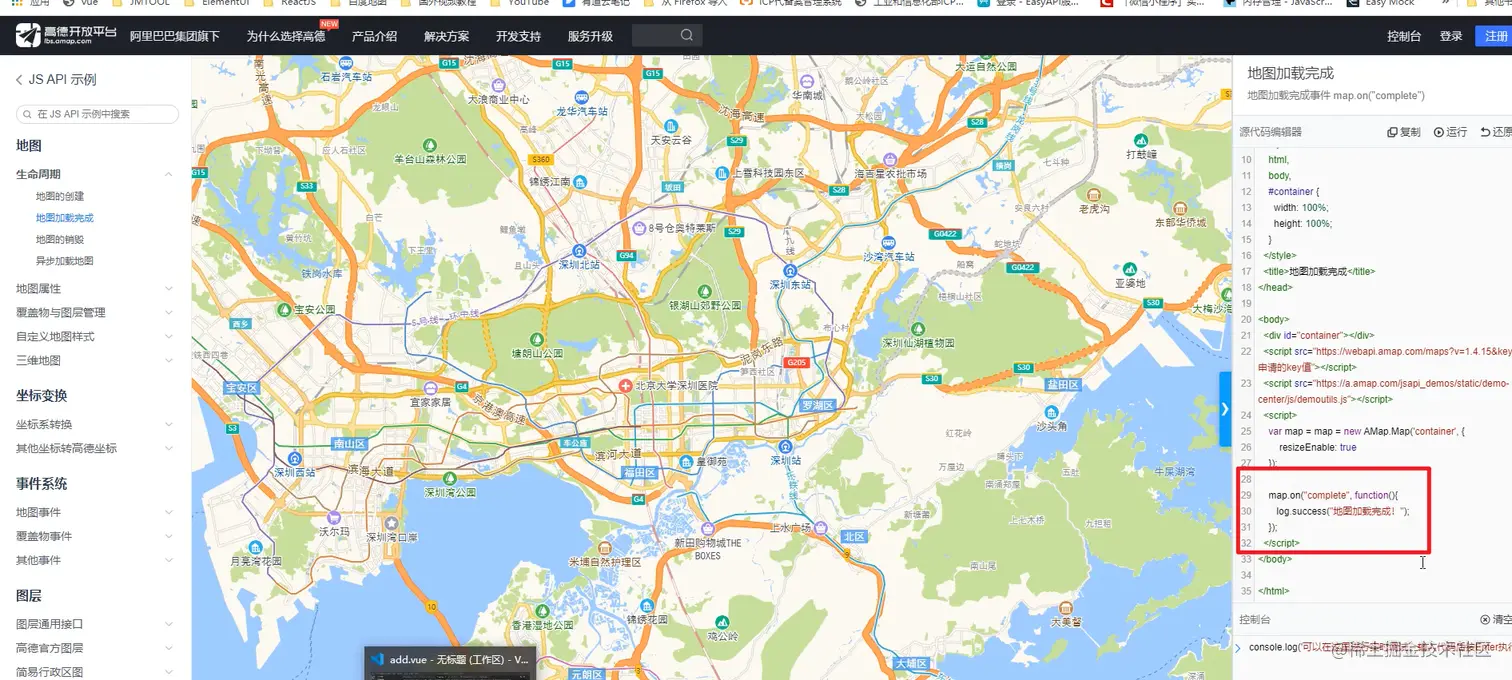Click code line 30 log.success text
The height and width of the screenshot is (680, 1512).
click(1343, 511)
